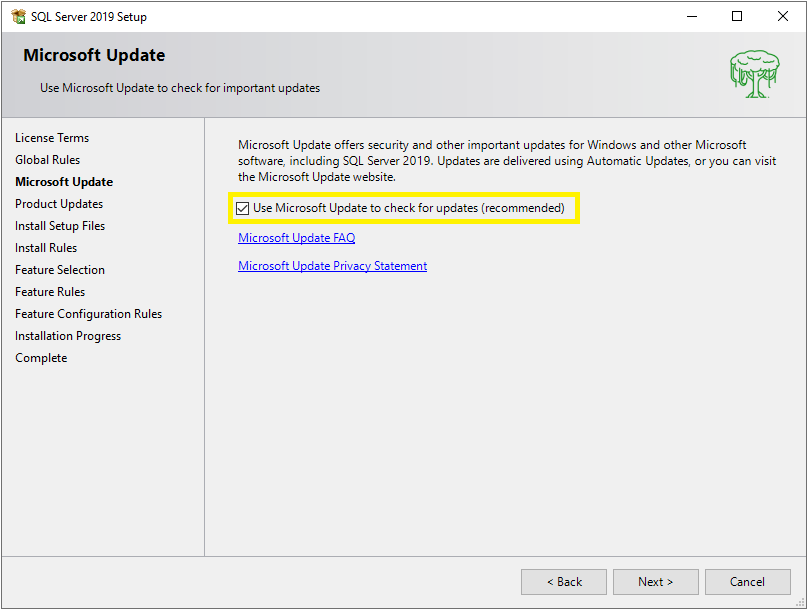Uncheck Use Microsoft Update to check for updates
Image resolution: width=808 pixels, height=610 pixels.
[243, 208]
